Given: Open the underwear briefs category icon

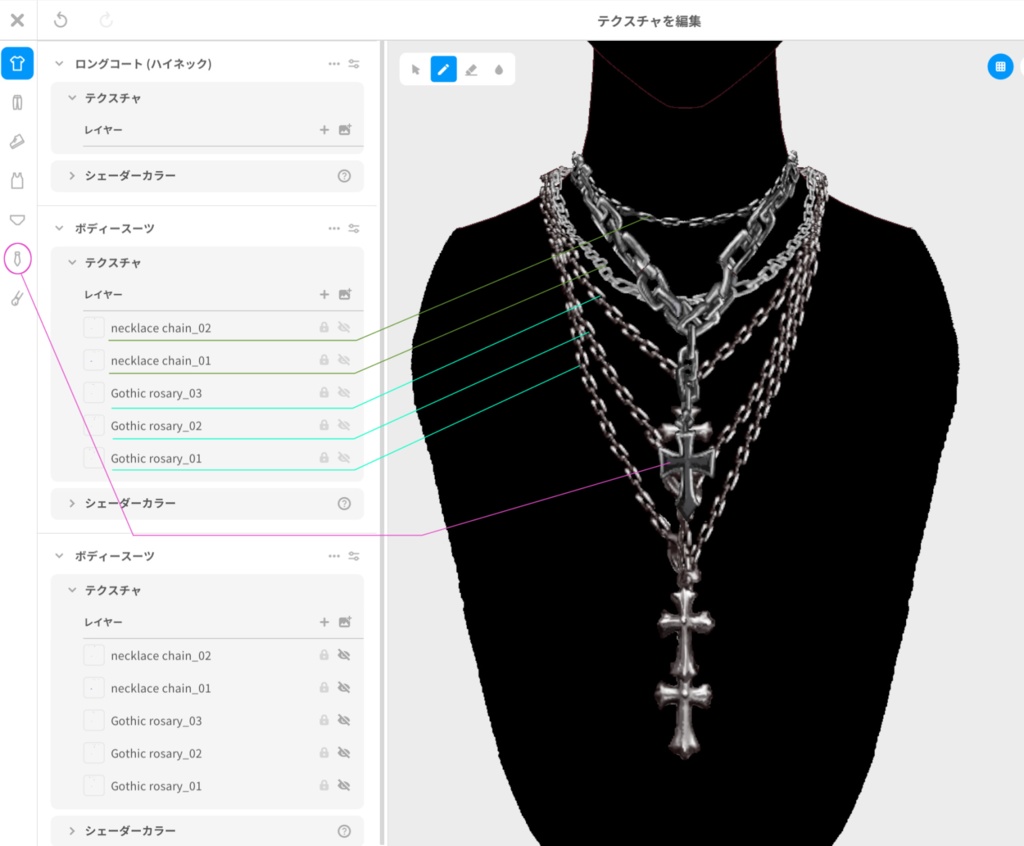Looking at the screenshot, I should pos(18,220).
